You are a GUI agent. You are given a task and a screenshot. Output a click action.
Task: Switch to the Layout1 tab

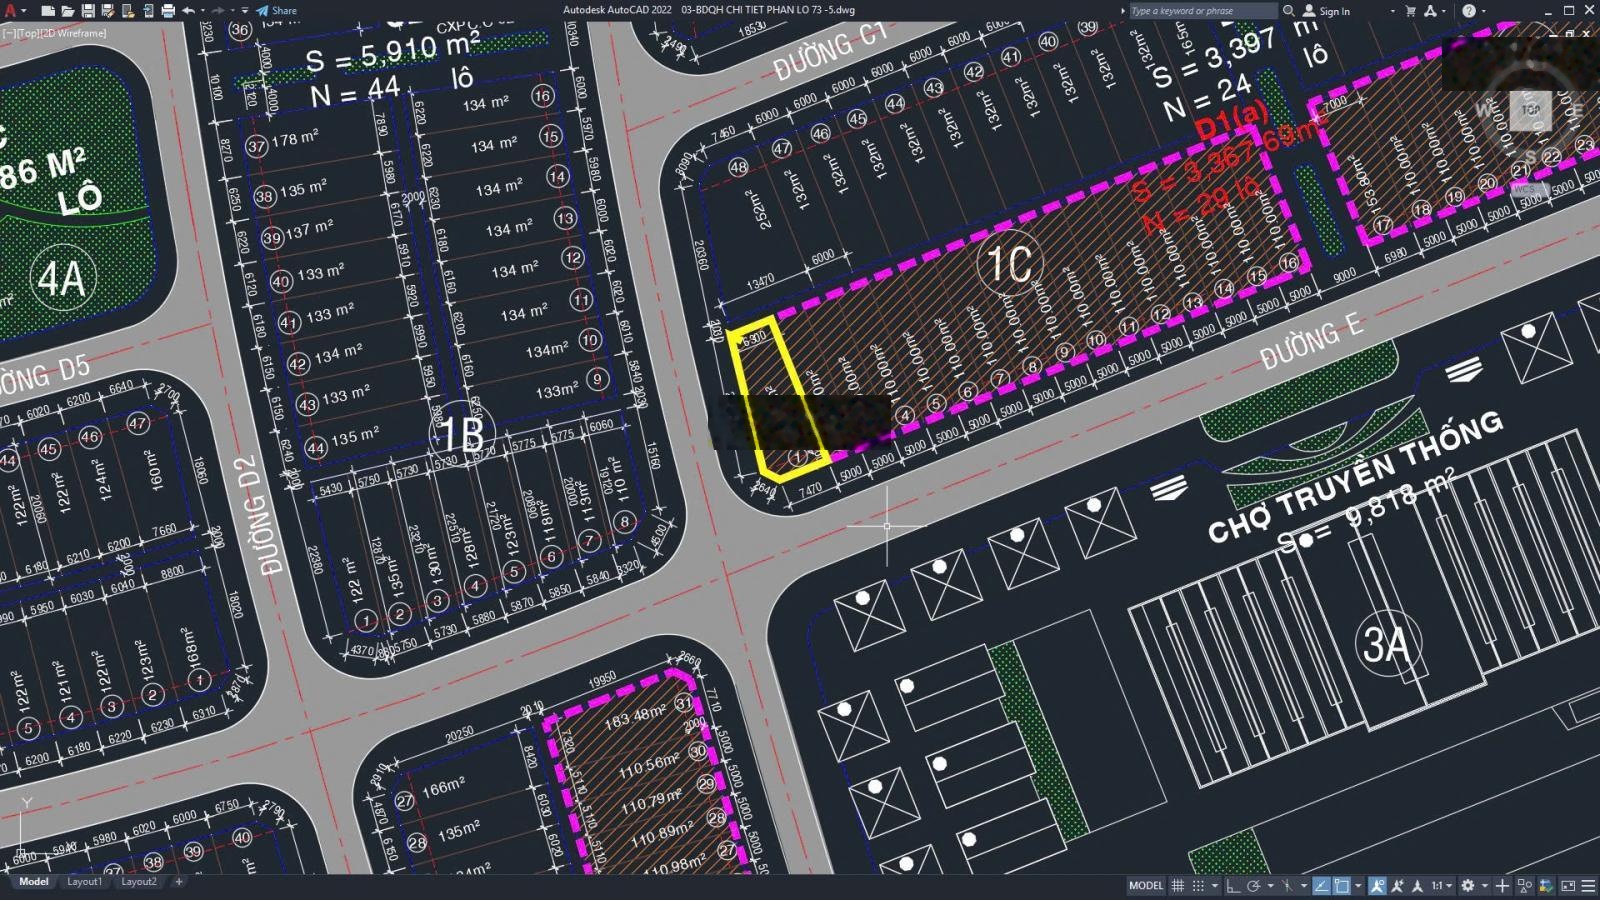tap(84, 882)
